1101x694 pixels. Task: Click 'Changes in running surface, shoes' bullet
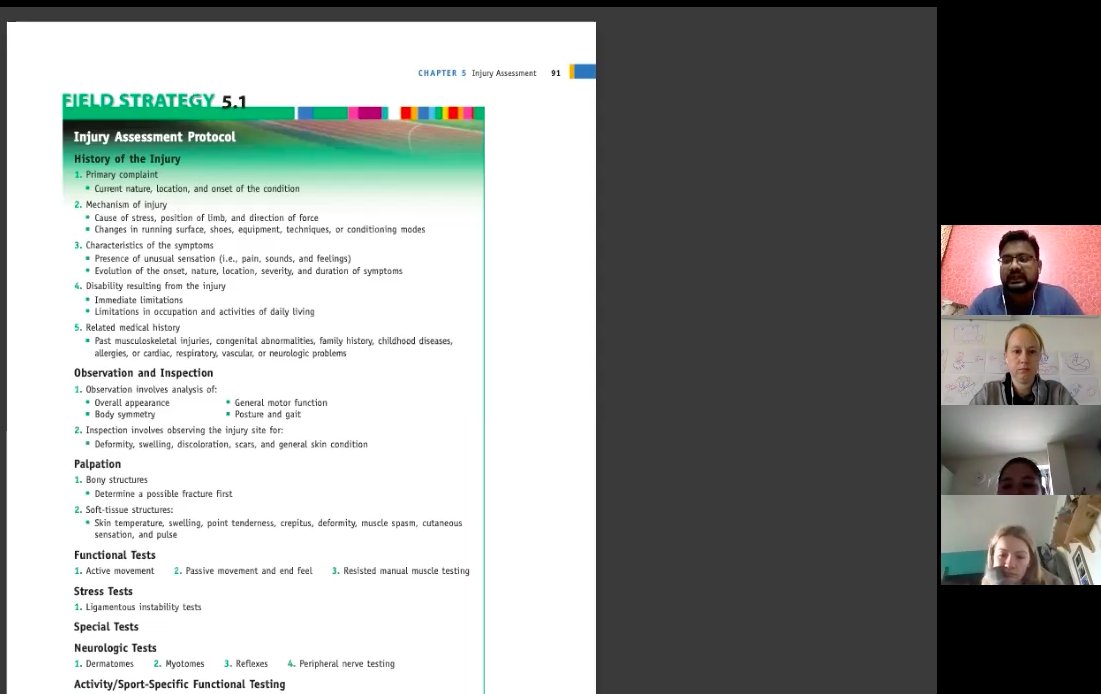click(x=260, y=230)
